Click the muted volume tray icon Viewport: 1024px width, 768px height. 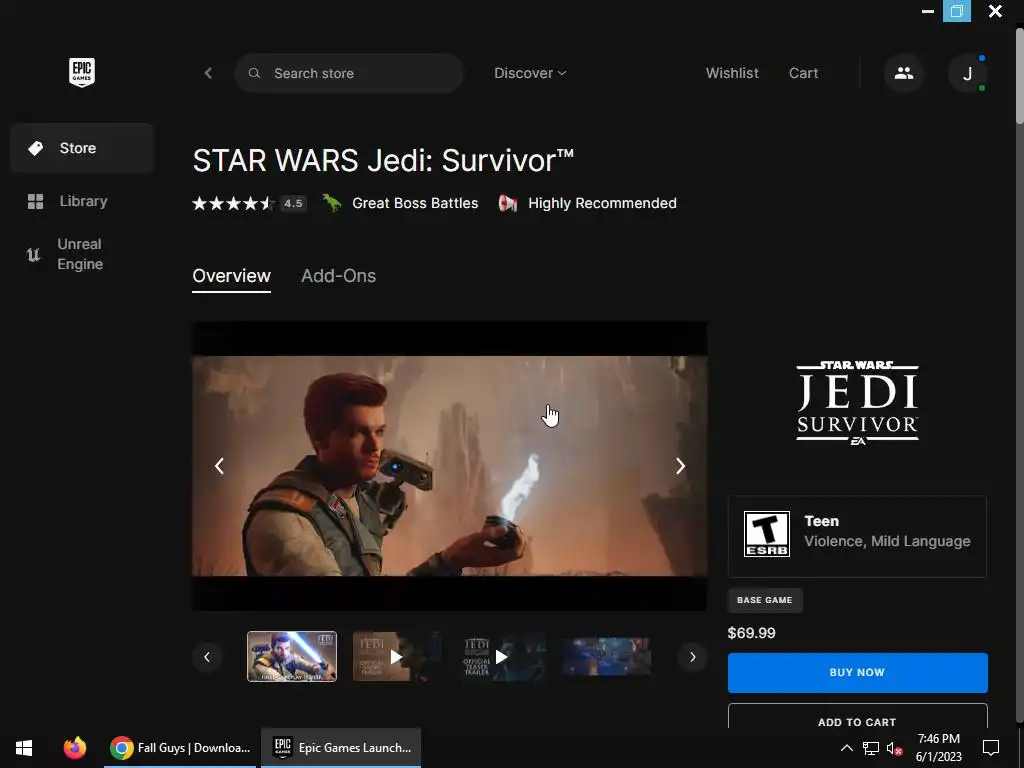[894, 748]
